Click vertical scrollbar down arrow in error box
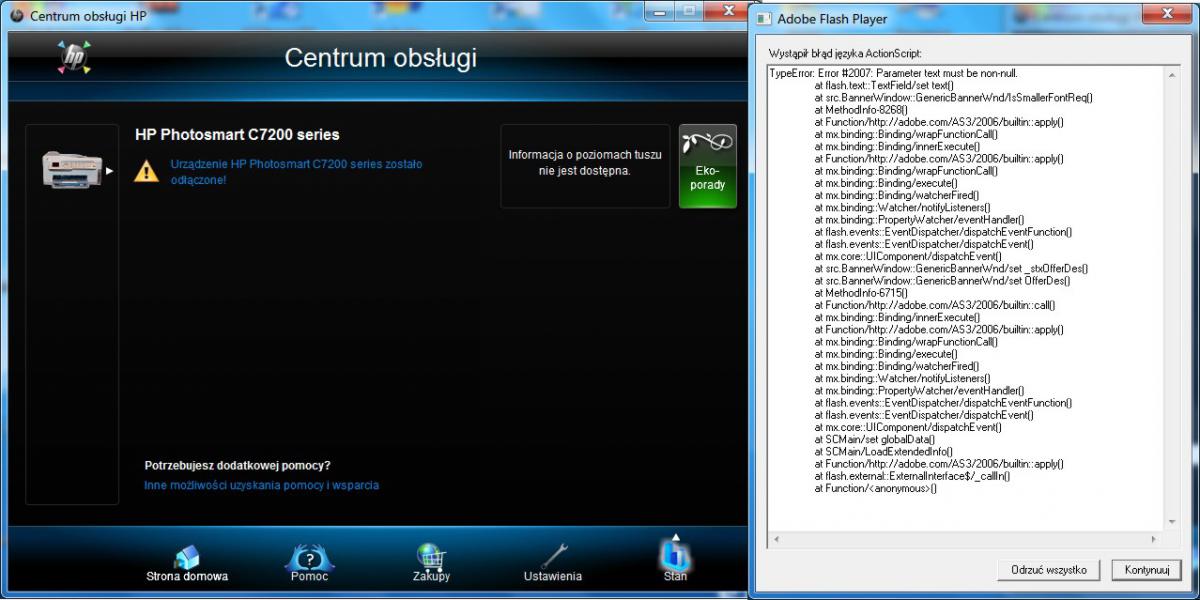The width and height of the screenshot is (1200, 600). tap(1173, 523)
